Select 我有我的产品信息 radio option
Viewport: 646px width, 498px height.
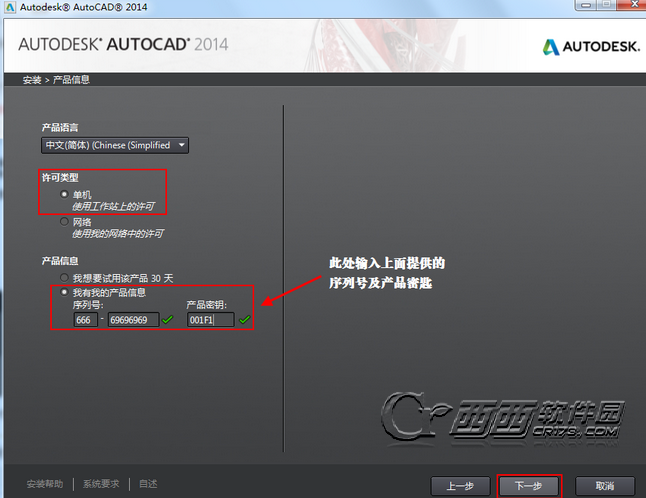click(64, 292)
